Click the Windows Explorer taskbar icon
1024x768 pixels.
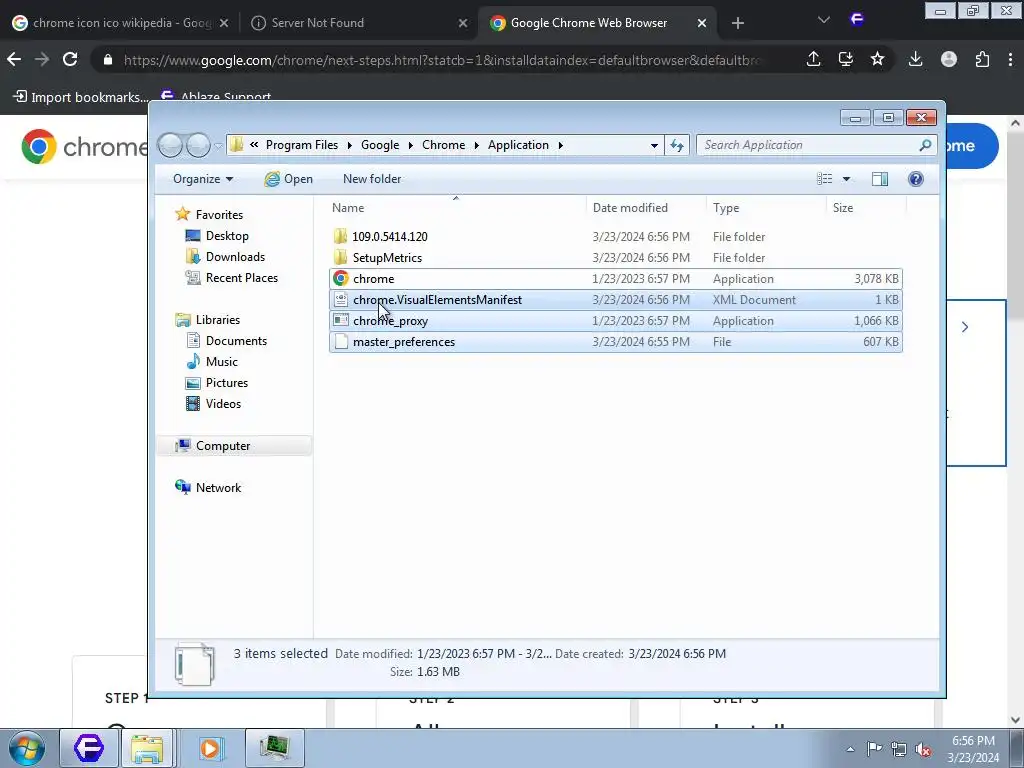tap(147, 748)
